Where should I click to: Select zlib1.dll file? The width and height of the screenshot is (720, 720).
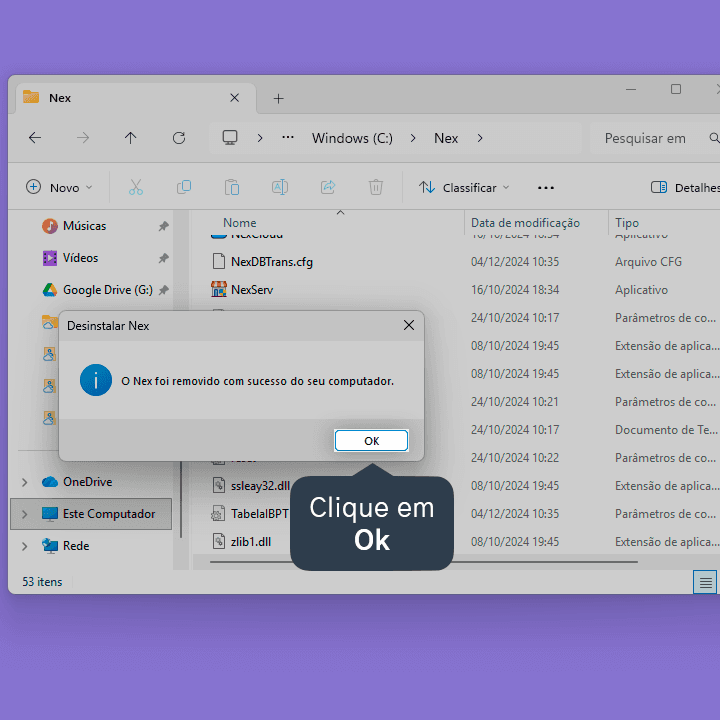251,542
